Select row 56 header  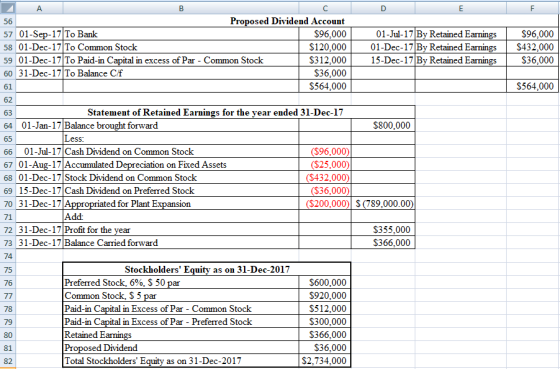pos(8,21)
